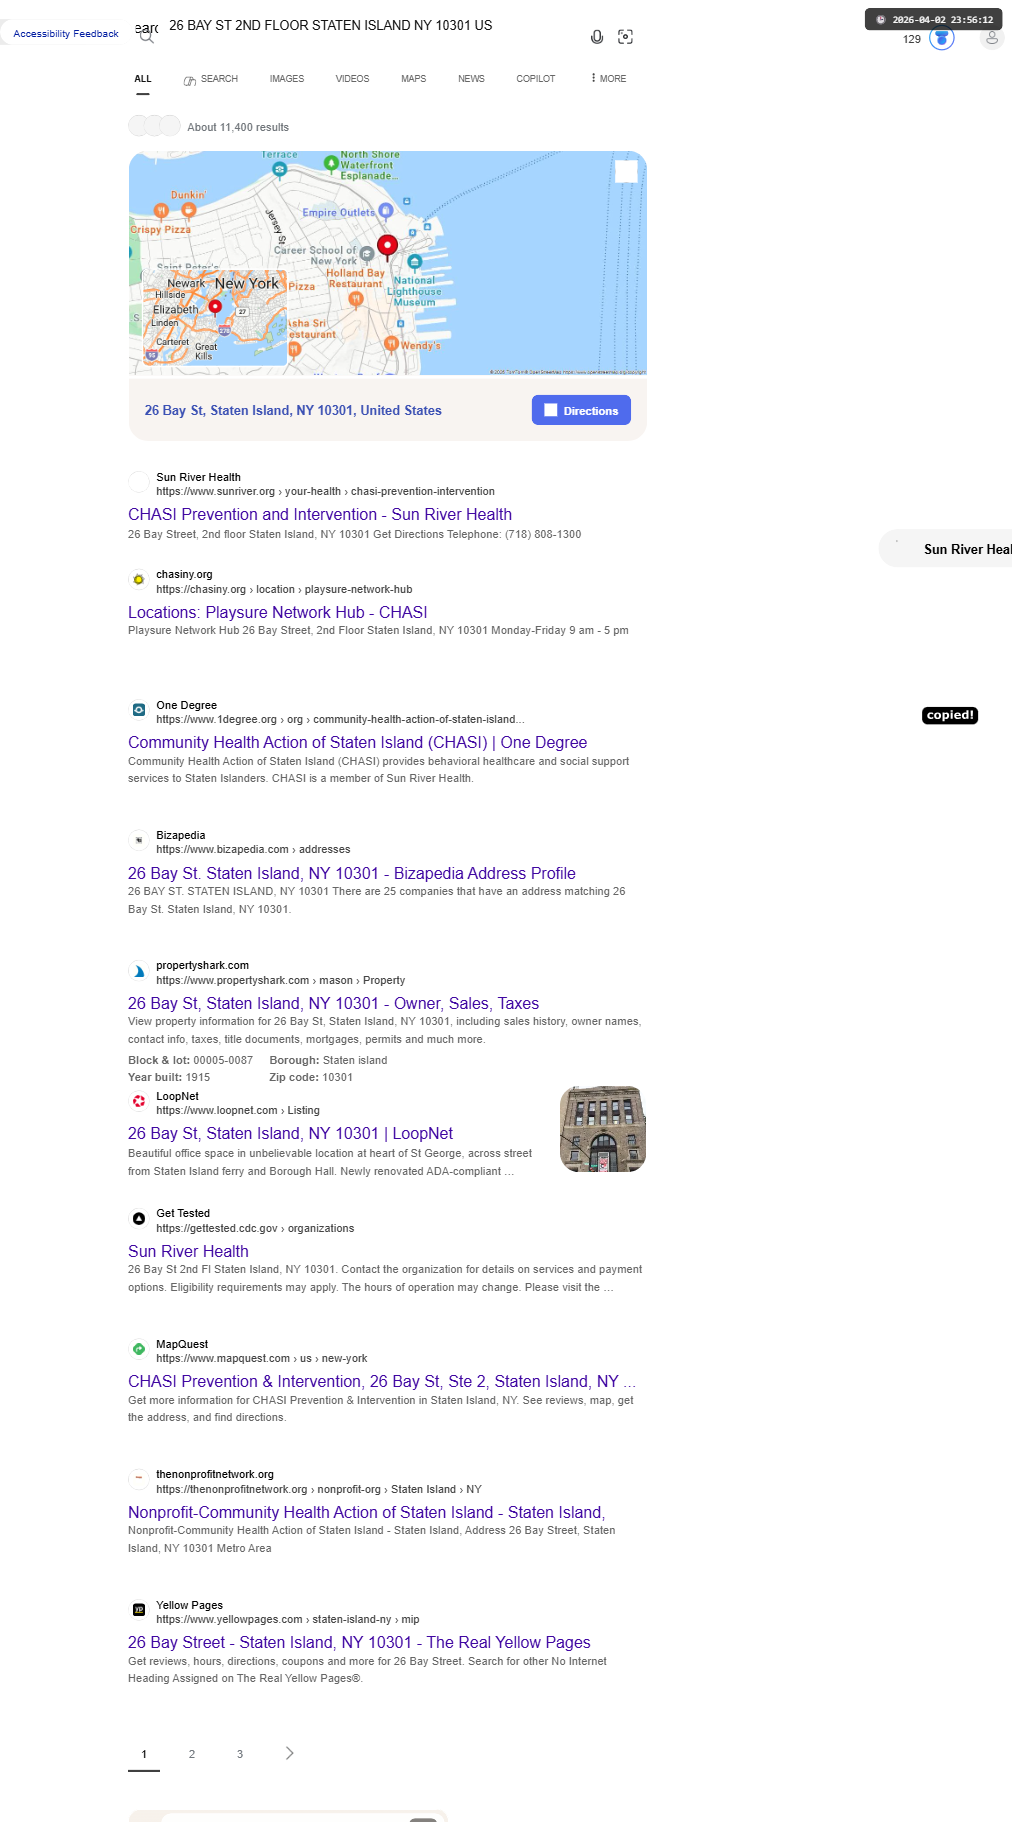This screenshot has width=1012, height=1822.
Task: Go to results page 2
Action: 192,1754
